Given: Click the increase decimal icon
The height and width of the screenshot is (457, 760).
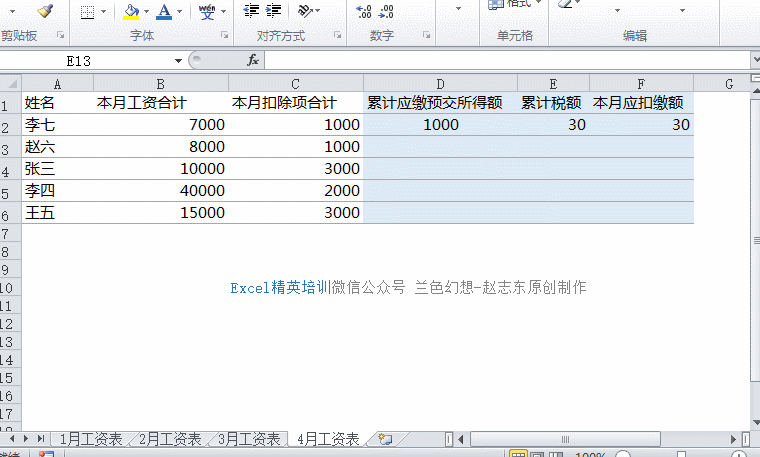Looking at the screenshot, I should click(364, 12).
